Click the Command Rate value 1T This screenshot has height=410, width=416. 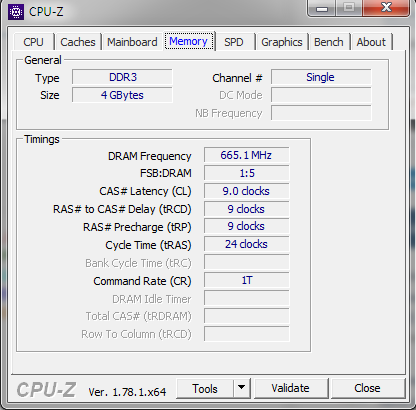(246, 280)
